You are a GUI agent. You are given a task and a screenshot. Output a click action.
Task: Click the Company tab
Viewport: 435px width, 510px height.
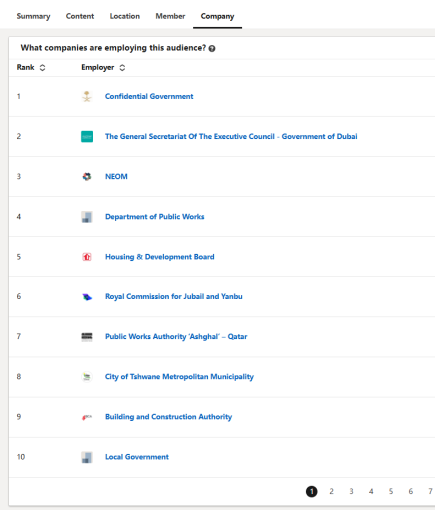coord(217,16)
